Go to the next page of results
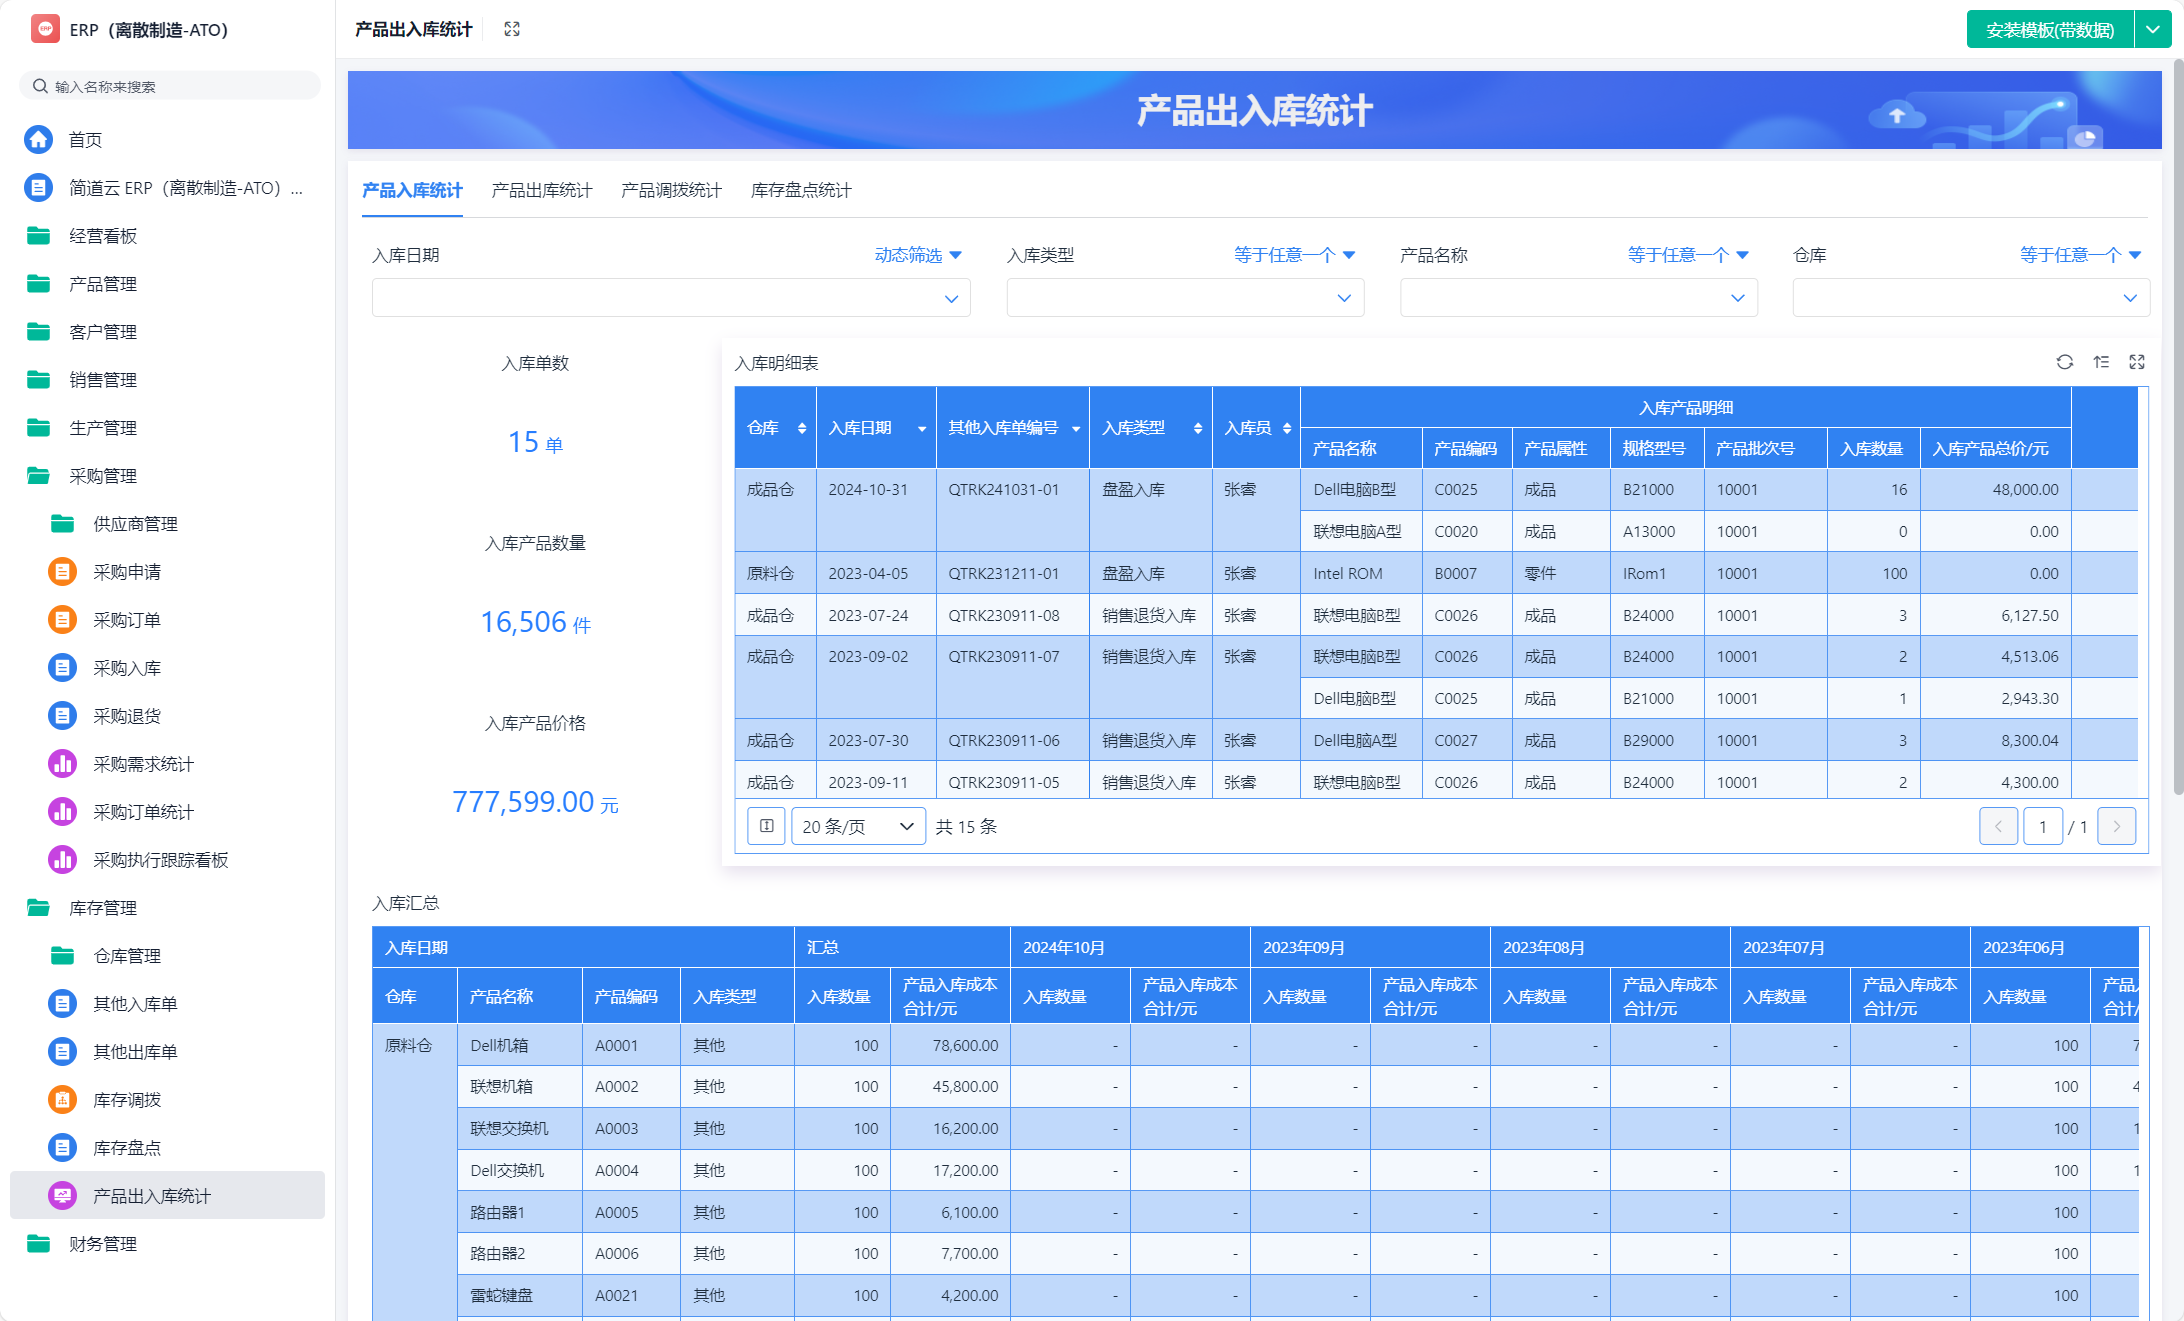This screenshot has width=2184, height=1321. pyautogui.click(x=2116, y=826)
